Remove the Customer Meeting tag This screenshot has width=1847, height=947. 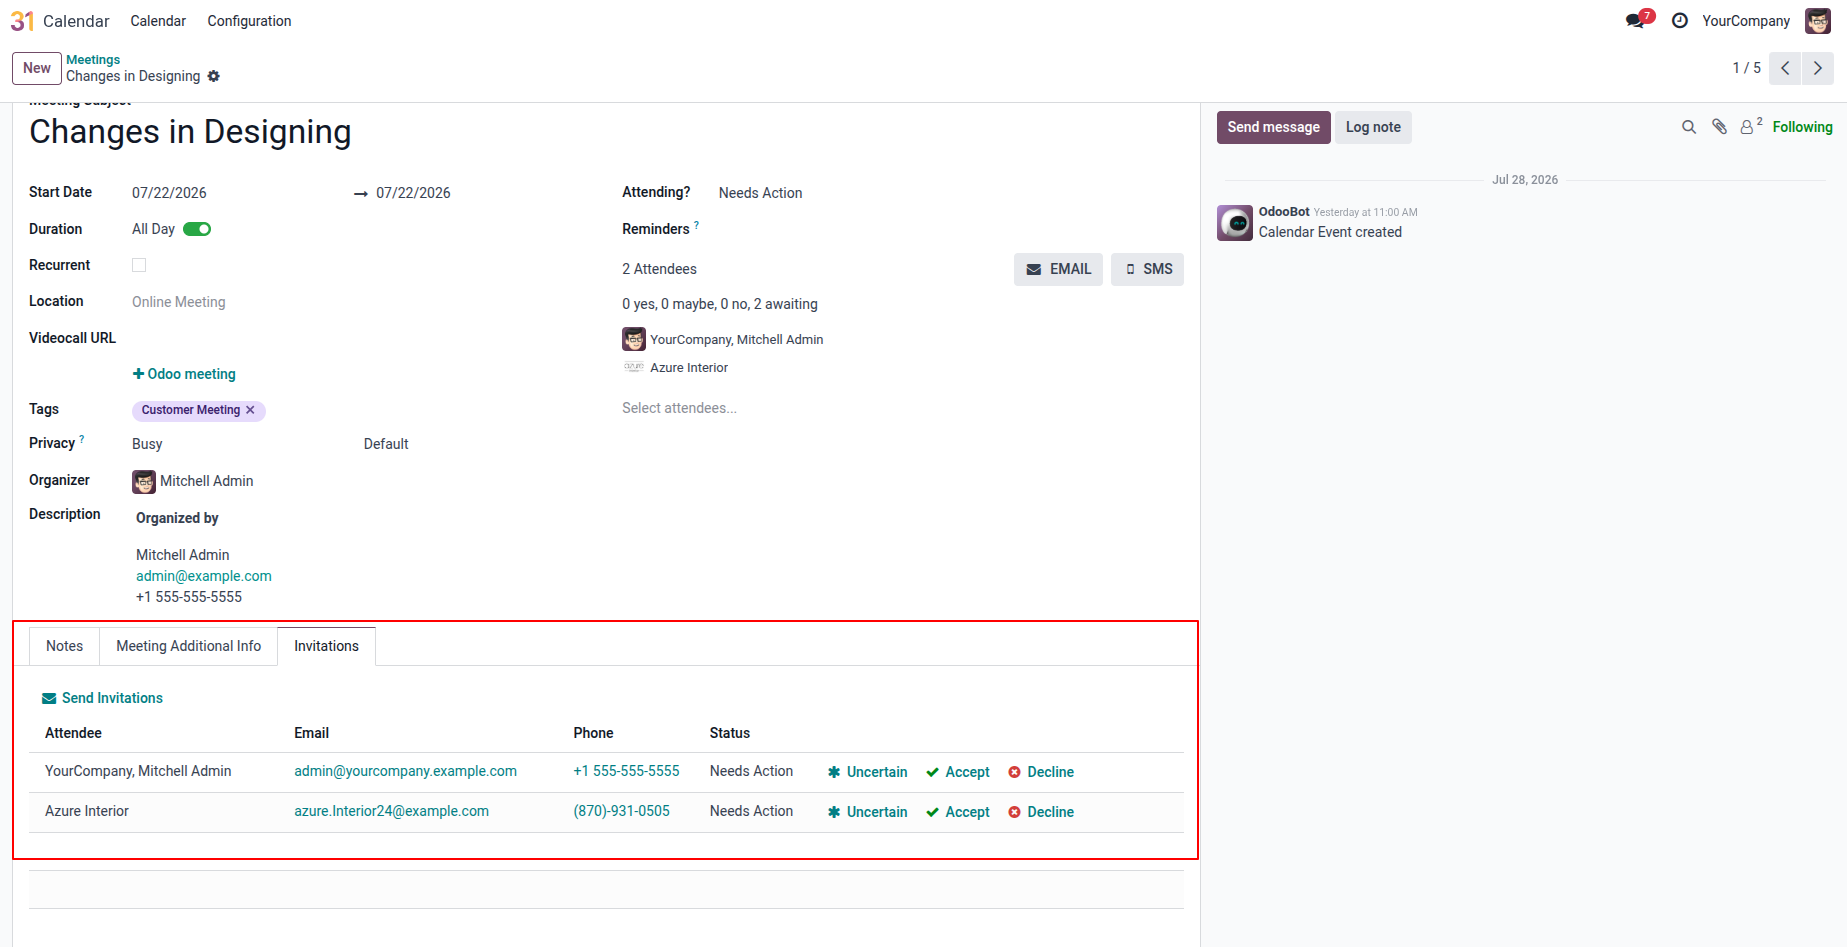(250, 410)
